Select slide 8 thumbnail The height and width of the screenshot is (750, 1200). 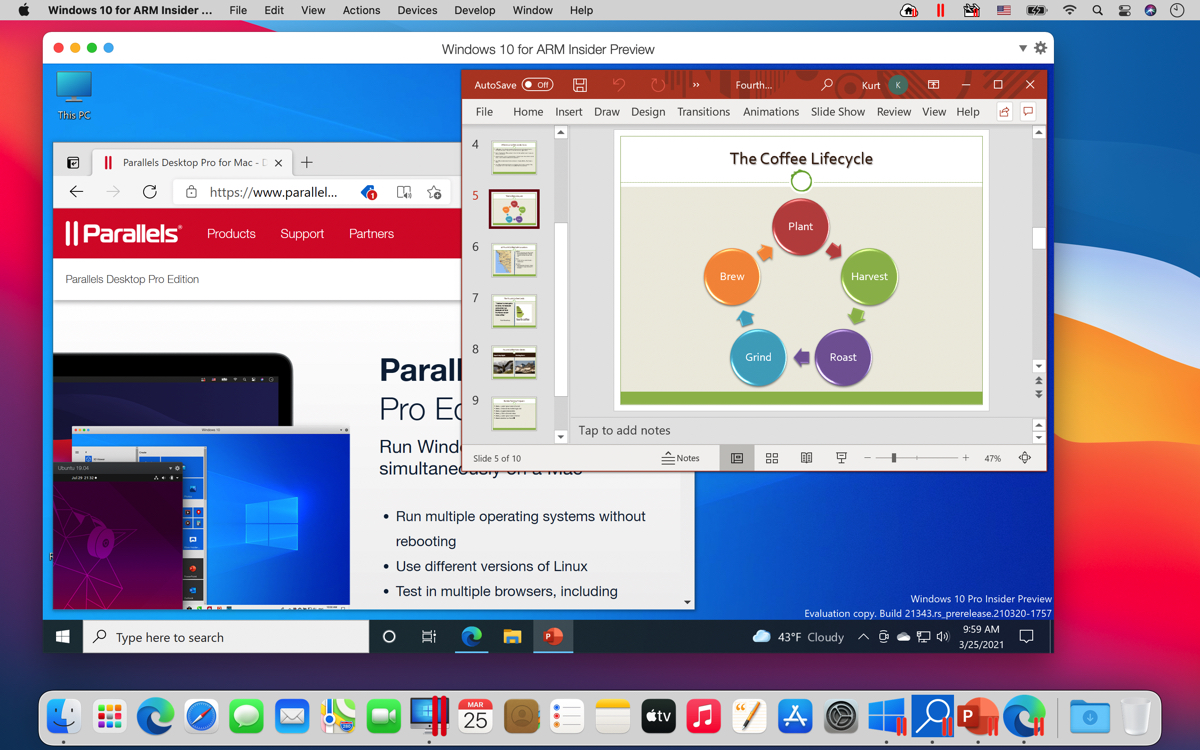click(514, 363)
